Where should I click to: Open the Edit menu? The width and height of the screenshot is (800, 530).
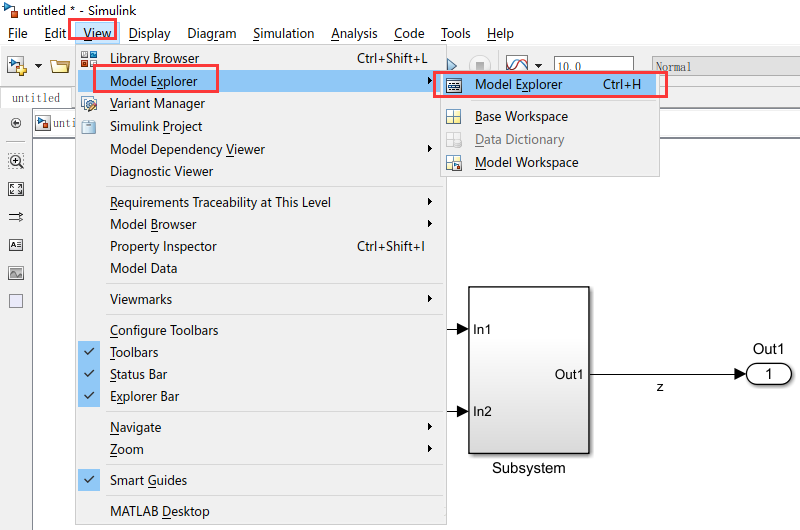tap(55, 34)
